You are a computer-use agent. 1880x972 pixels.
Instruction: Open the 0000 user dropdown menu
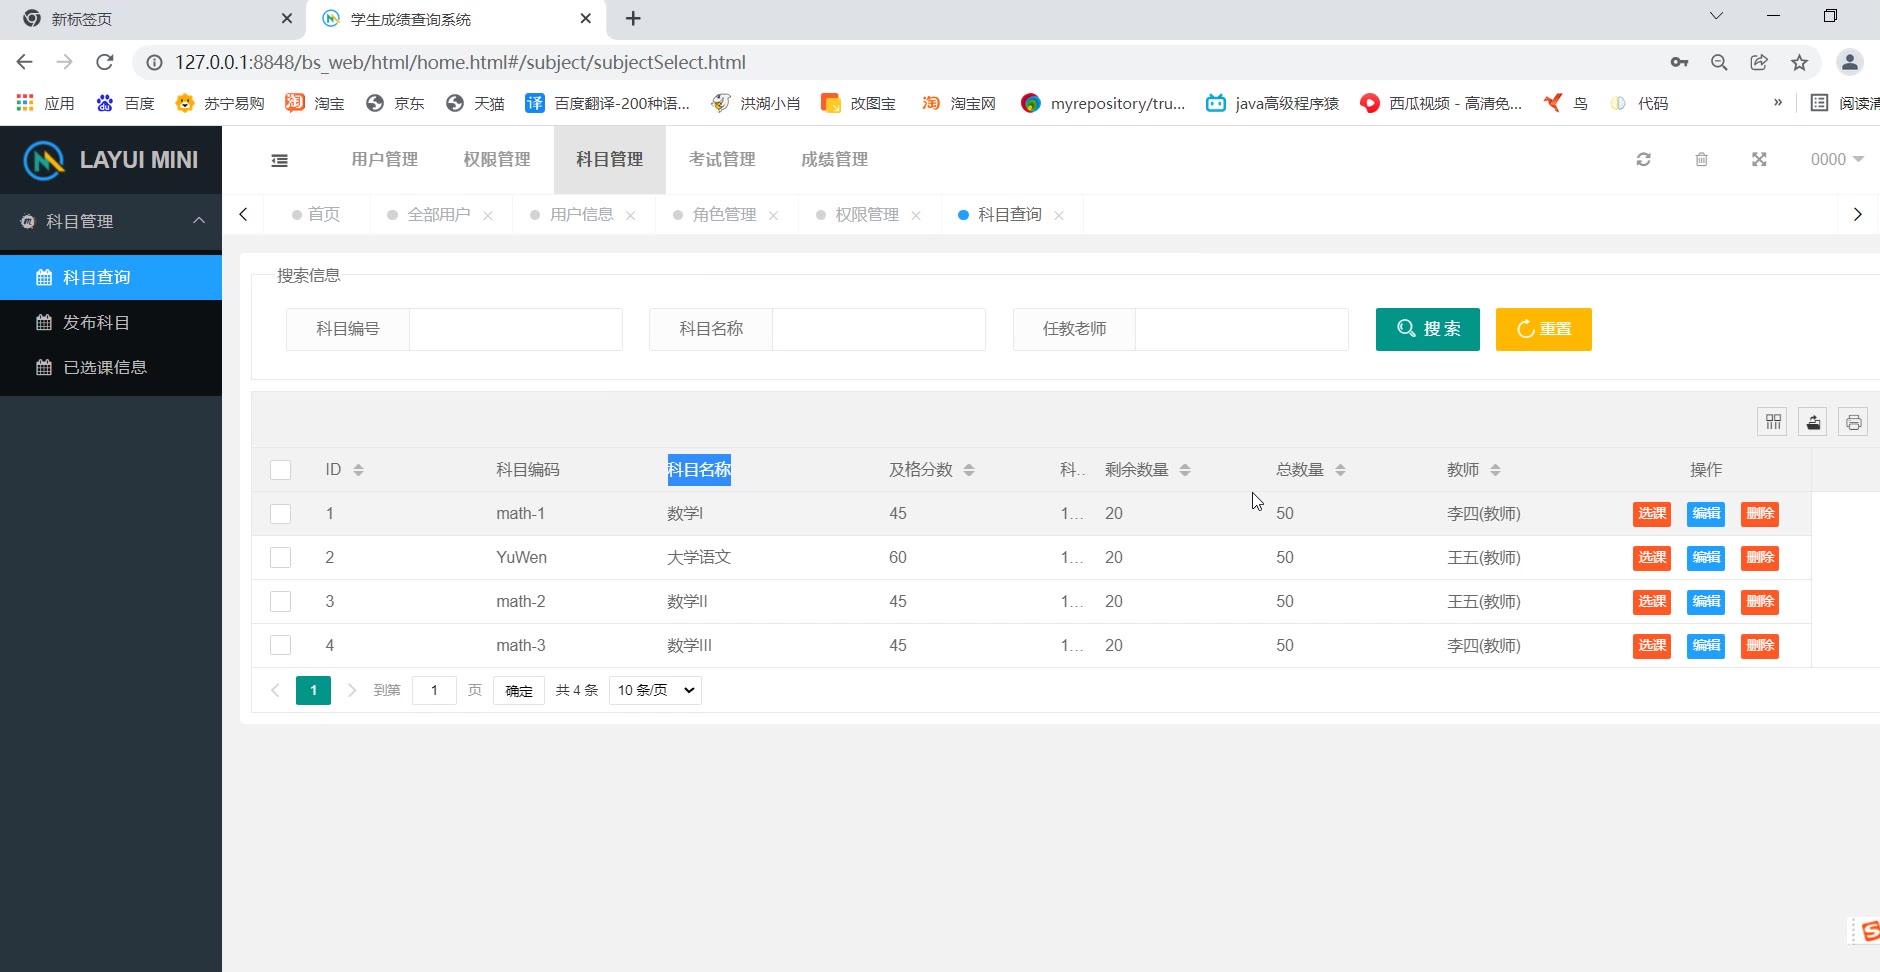tap(1836, 160)
